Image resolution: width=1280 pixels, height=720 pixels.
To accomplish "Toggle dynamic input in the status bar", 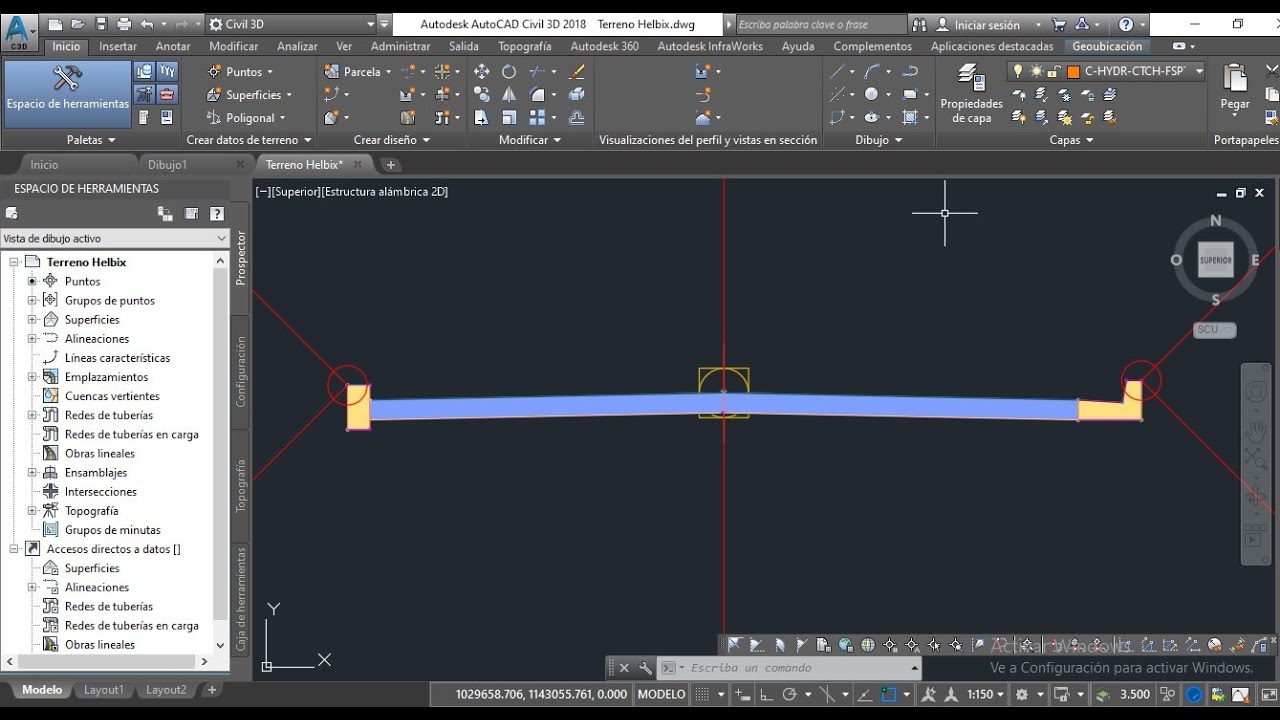I will tap(743, 694).
